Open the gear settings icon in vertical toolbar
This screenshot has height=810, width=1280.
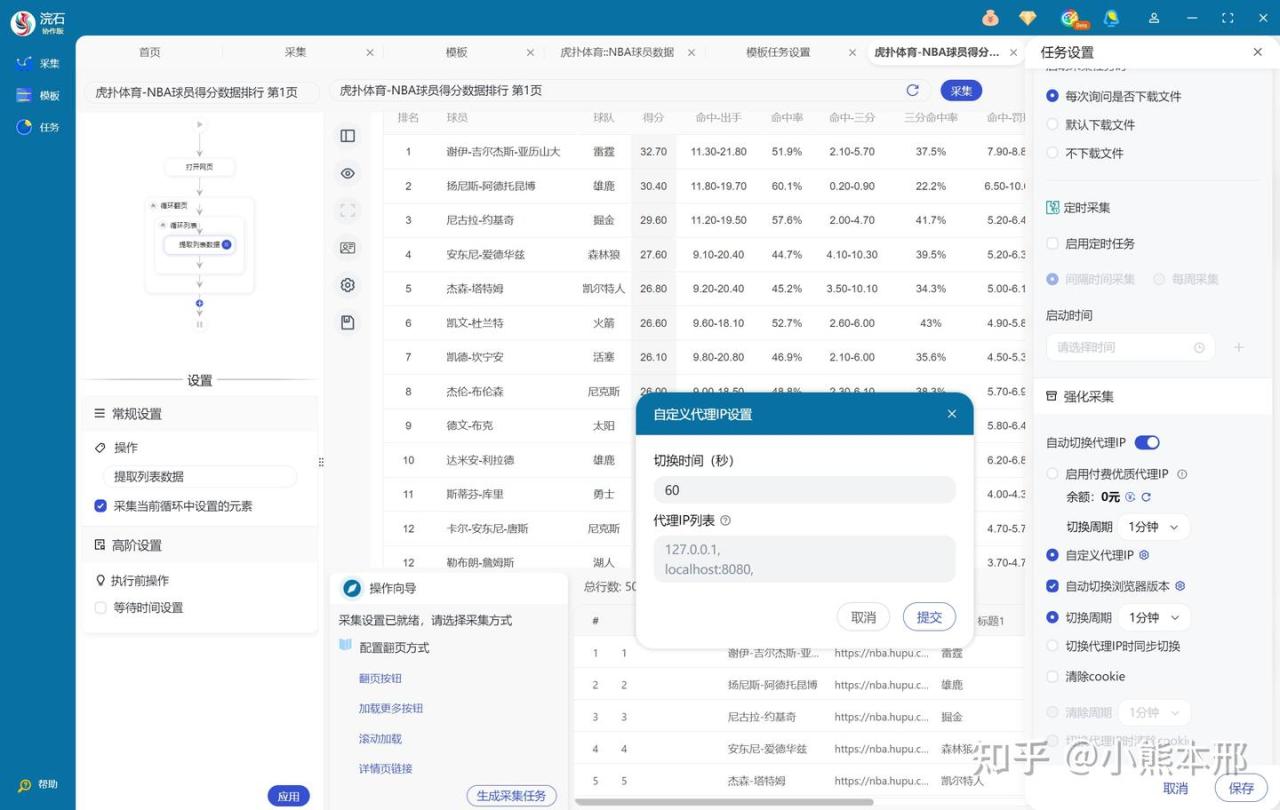pyautogui.click(x=348, y=285)
